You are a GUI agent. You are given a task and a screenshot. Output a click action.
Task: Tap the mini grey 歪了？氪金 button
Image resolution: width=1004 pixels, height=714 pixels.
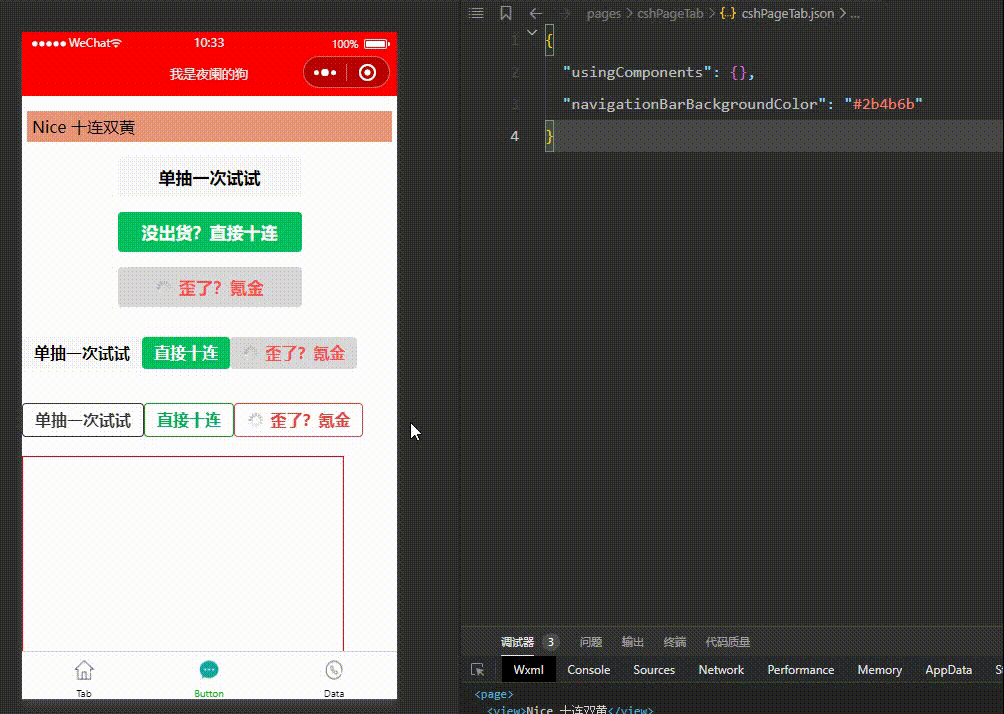(293, 353)
